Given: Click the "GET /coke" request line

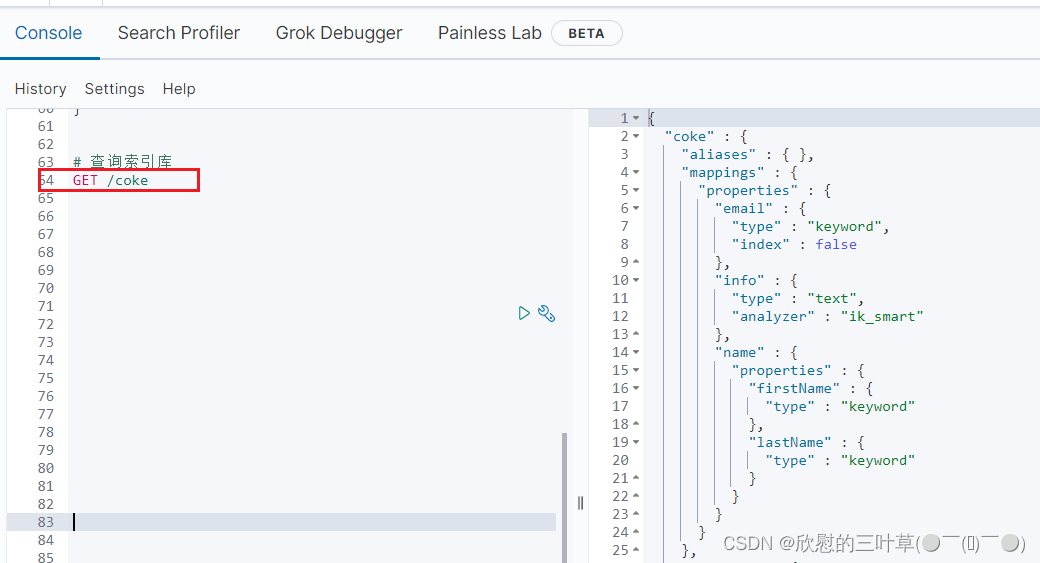Looking at the screenshot, I should [111, 180].
